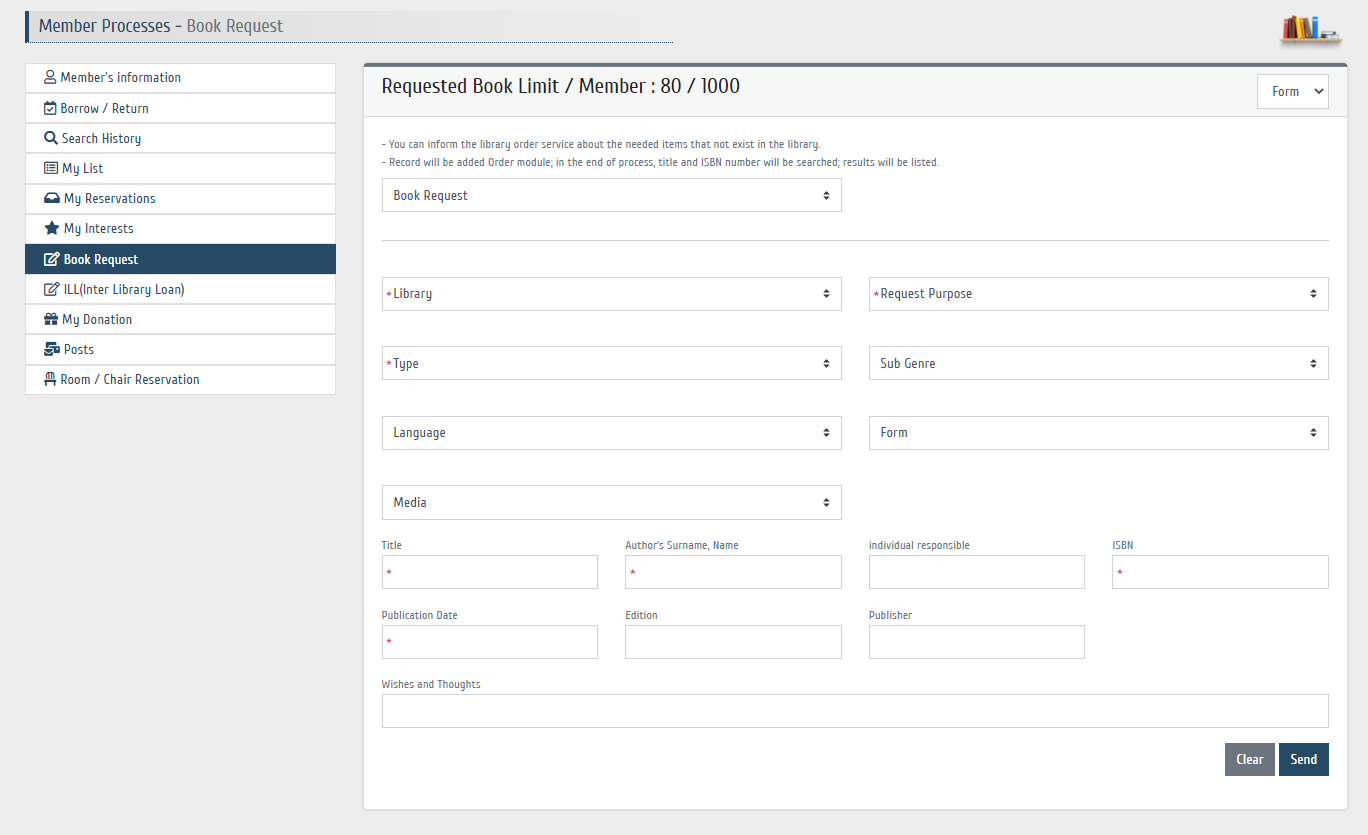Open the Book Request type dropdown
The height and width of the screenshot is (835, 1368).
click(611, 195)
